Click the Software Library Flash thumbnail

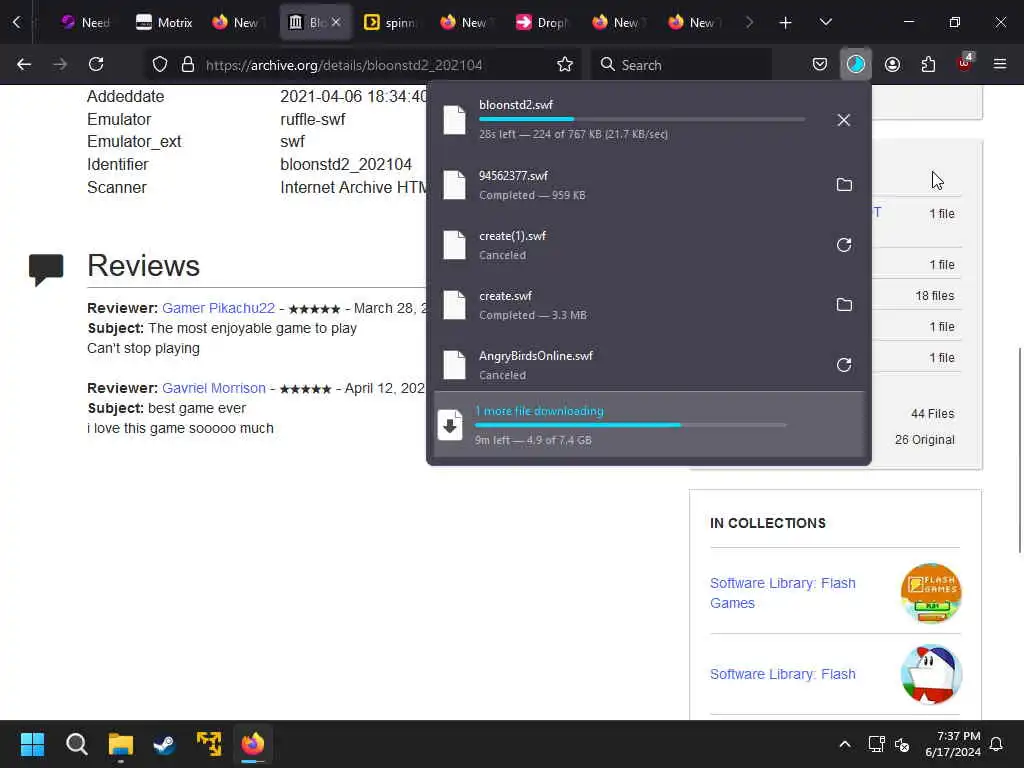click(x=931, y=675)
